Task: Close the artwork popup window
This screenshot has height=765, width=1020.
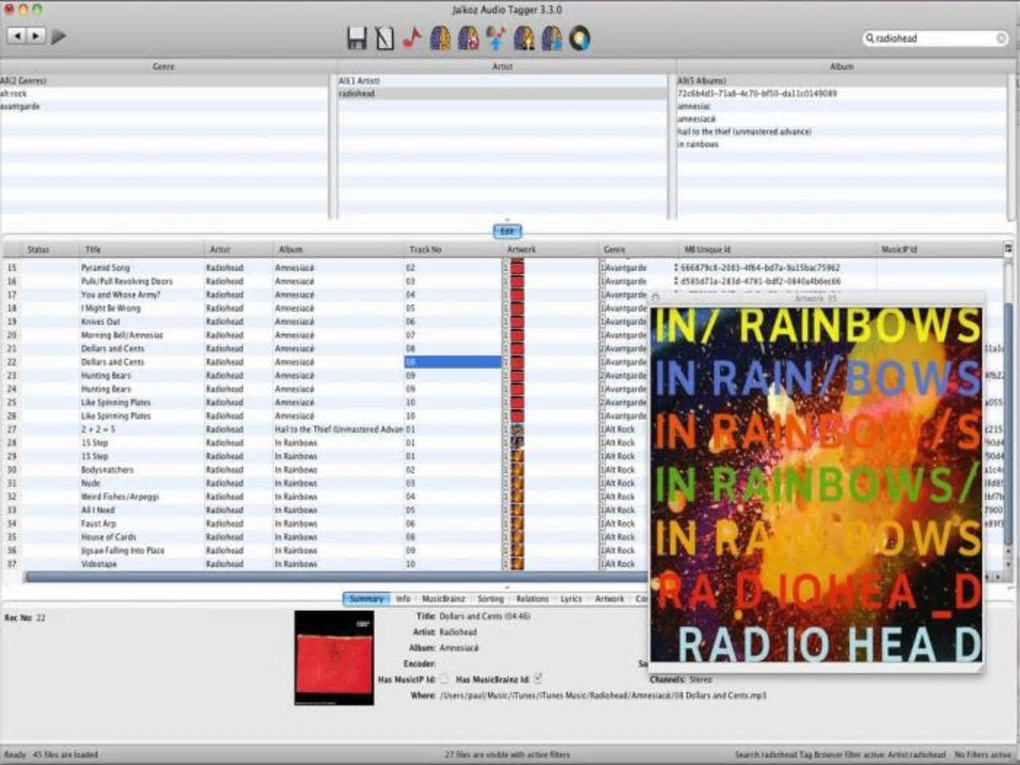Action: click(x=656, y=298)
